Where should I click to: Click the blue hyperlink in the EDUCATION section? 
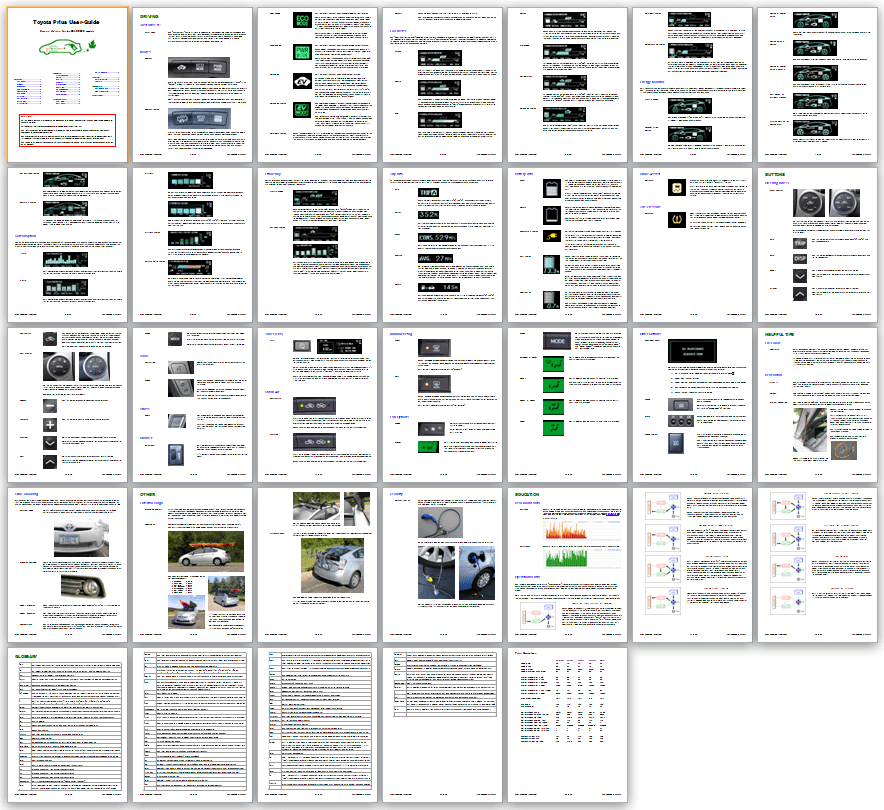click(x=612, y=515)
